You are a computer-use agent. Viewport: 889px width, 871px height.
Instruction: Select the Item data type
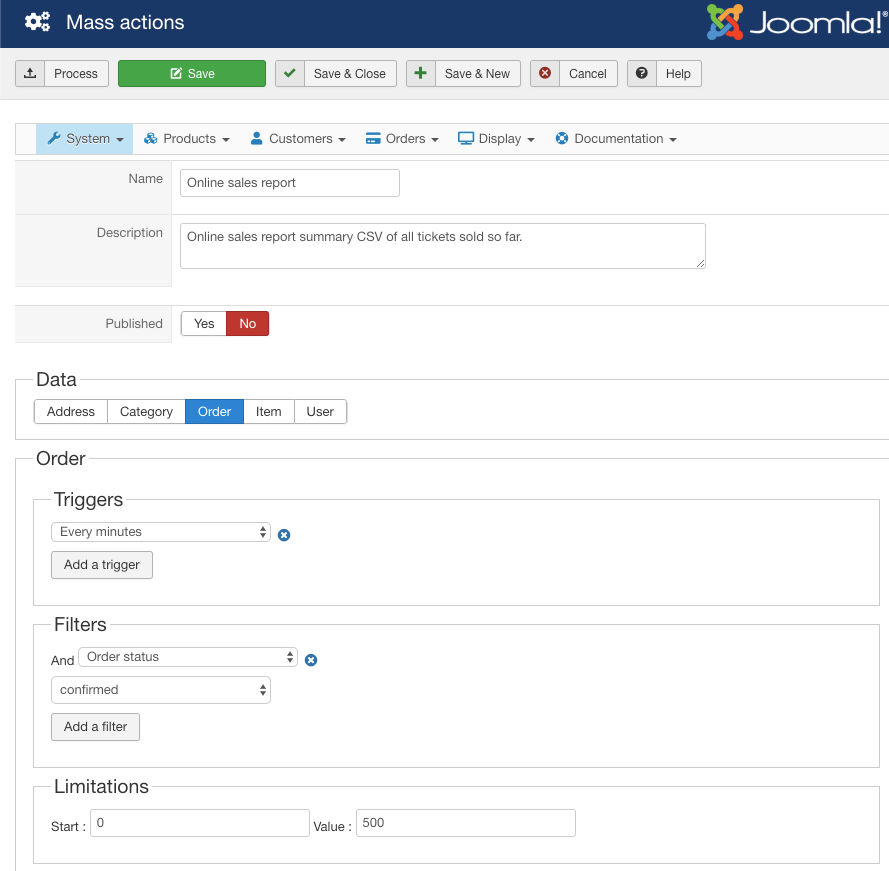[x=268, y=412]
